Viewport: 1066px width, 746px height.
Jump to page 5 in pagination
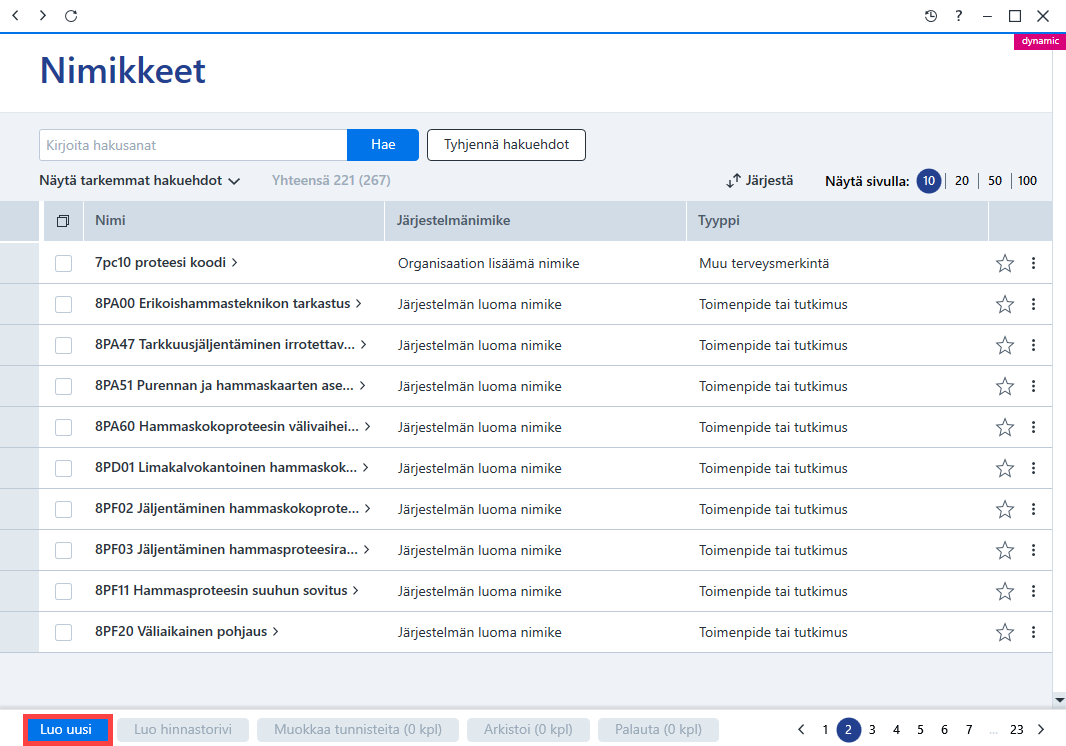point(920,730)
